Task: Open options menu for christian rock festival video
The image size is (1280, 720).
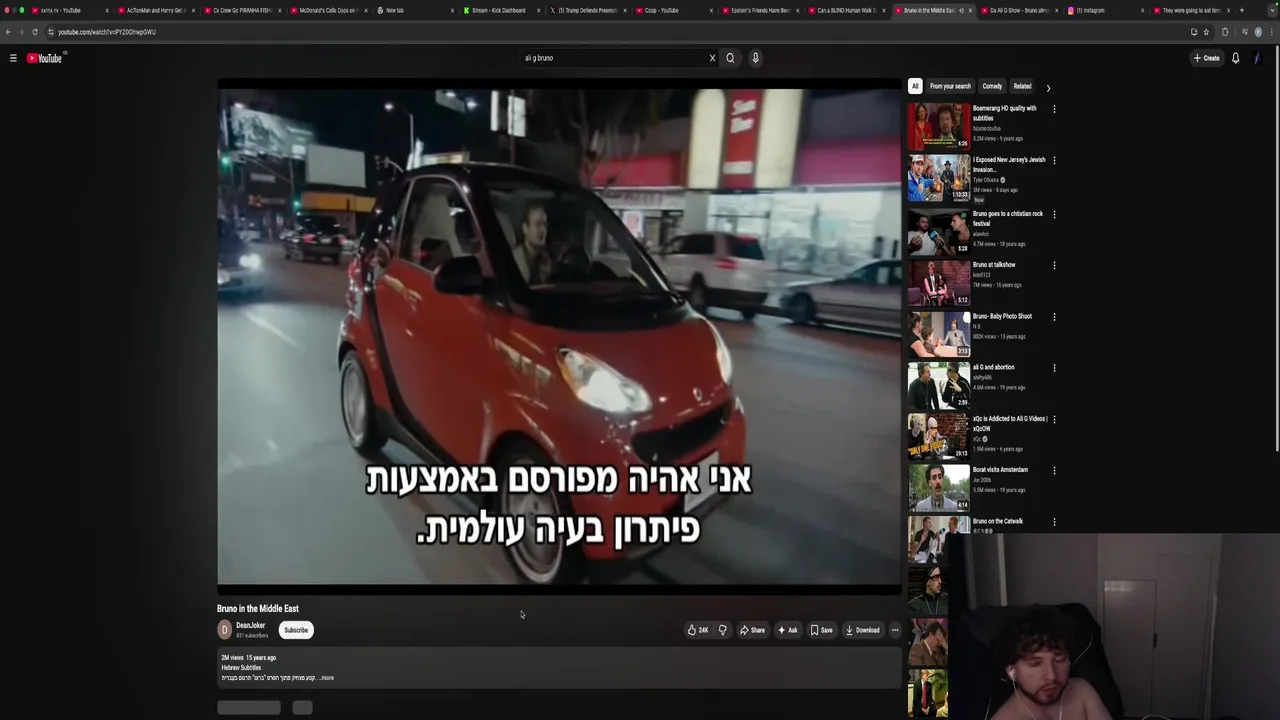Action: pyautogui.click(x=1054, y=214)
